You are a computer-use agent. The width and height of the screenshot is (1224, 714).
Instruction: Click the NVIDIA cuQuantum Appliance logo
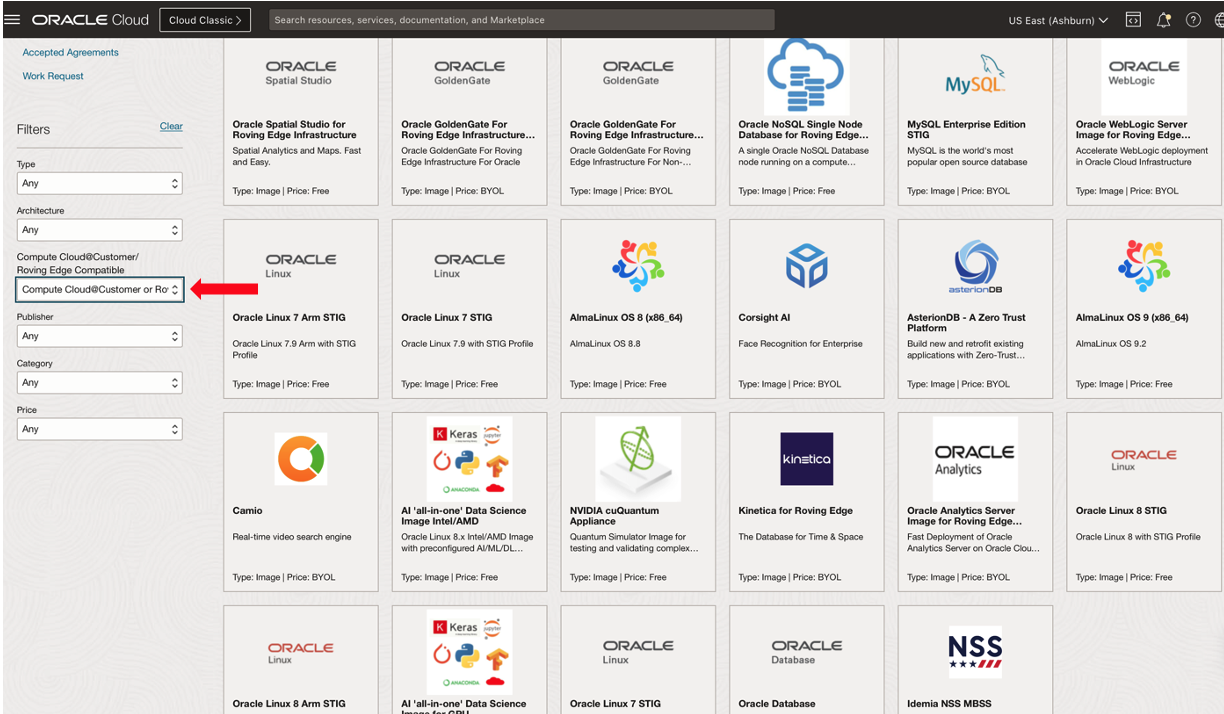point(638,458)
